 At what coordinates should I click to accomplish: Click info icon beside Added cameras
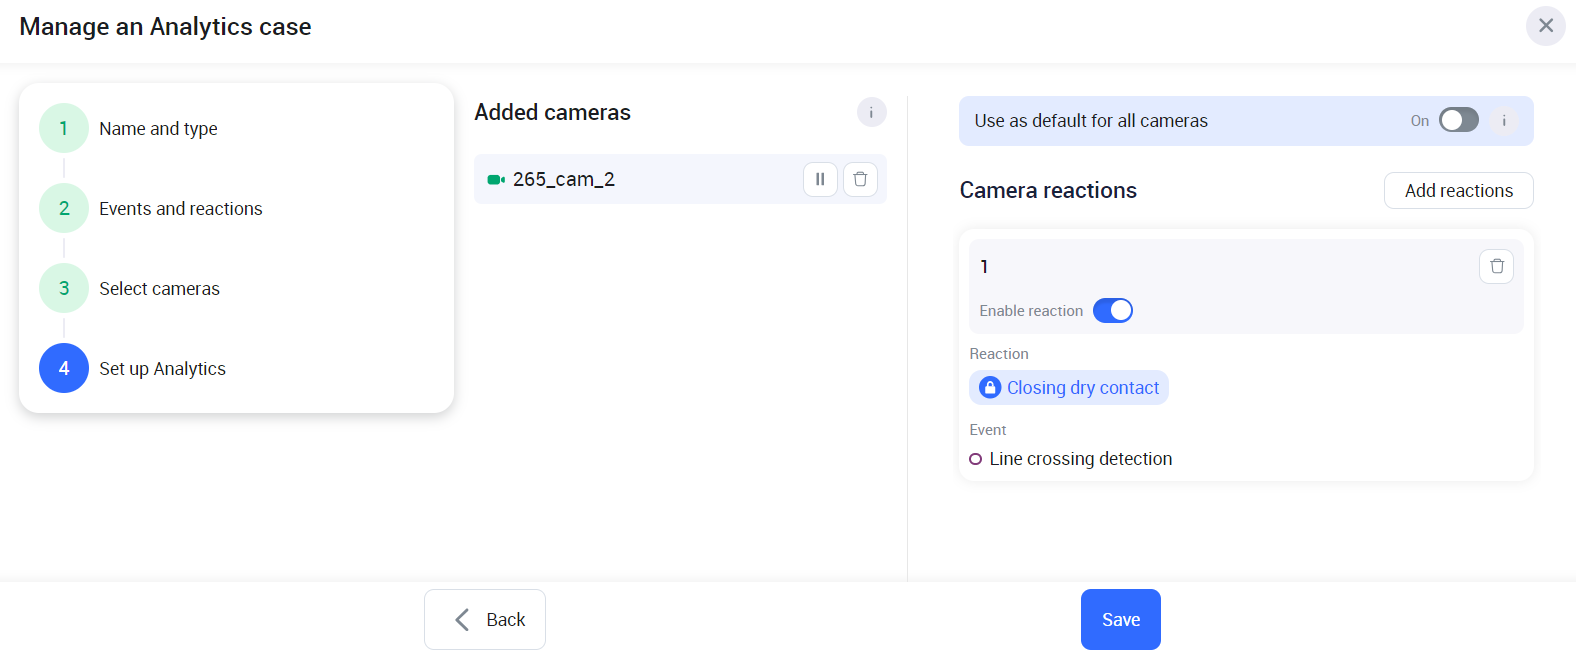(871, 112)
